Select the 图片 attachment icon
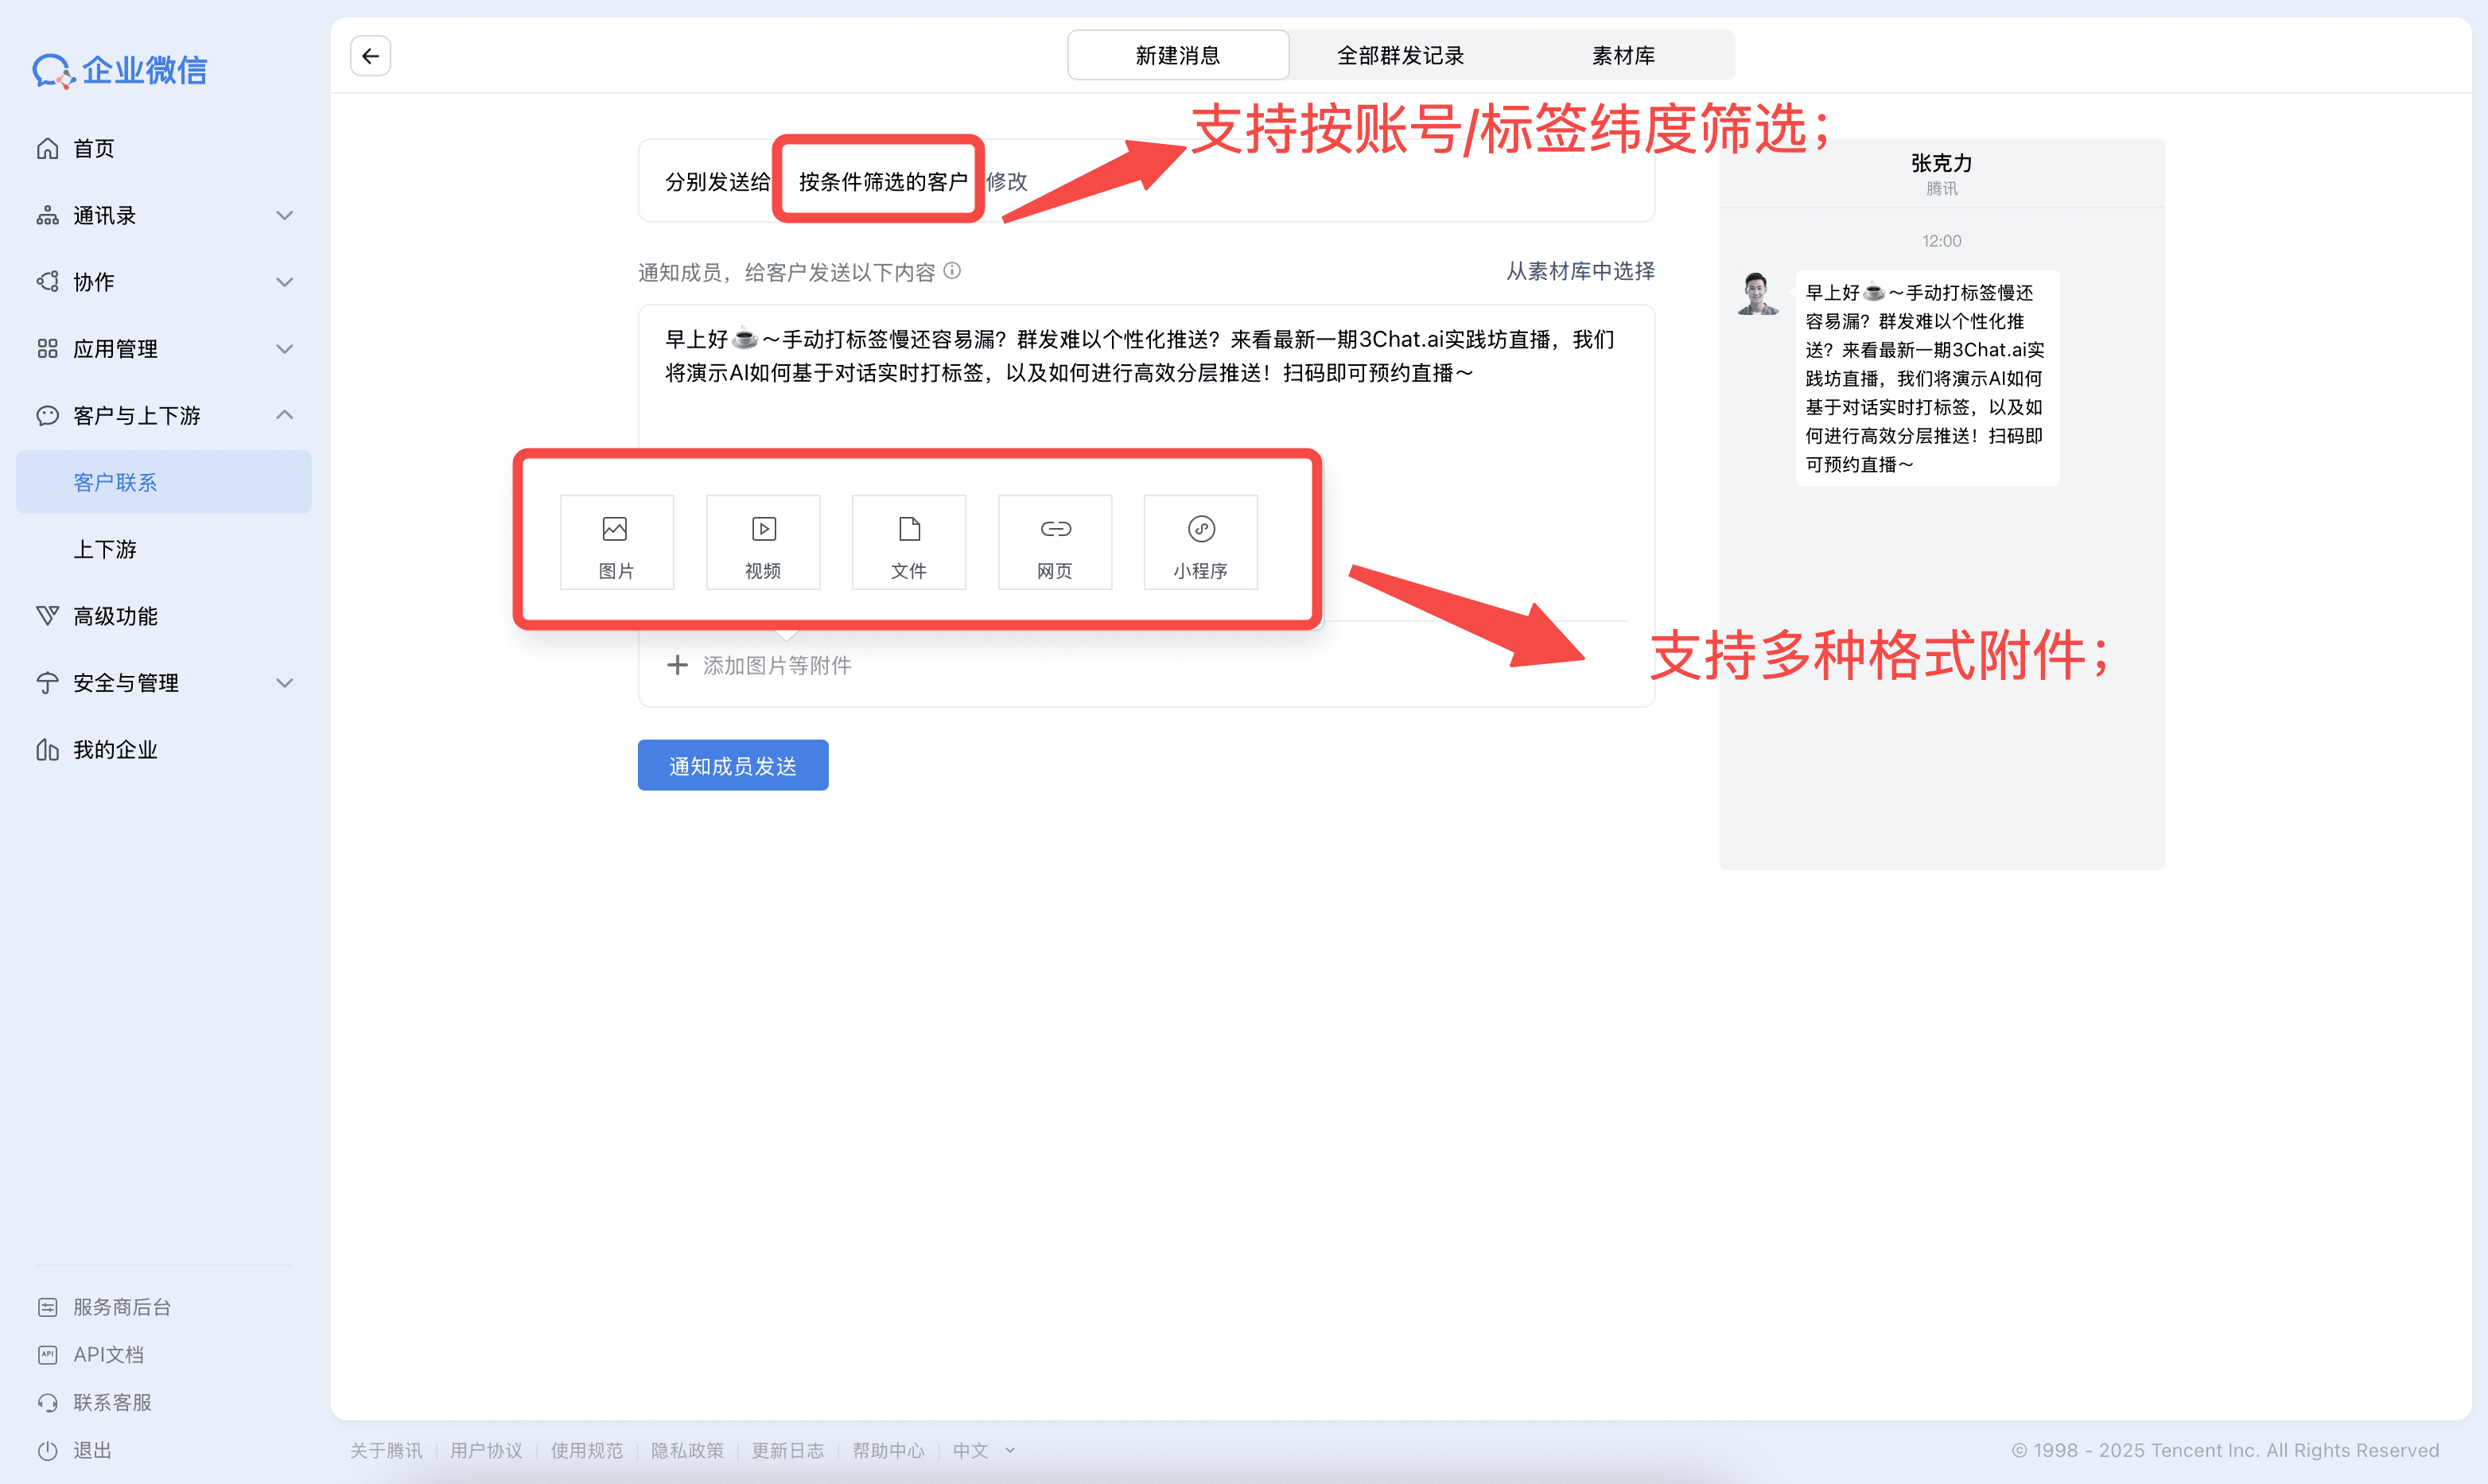Image resolution: width=2488 pixels, height=1484 pixels. (x=616, y=542)
